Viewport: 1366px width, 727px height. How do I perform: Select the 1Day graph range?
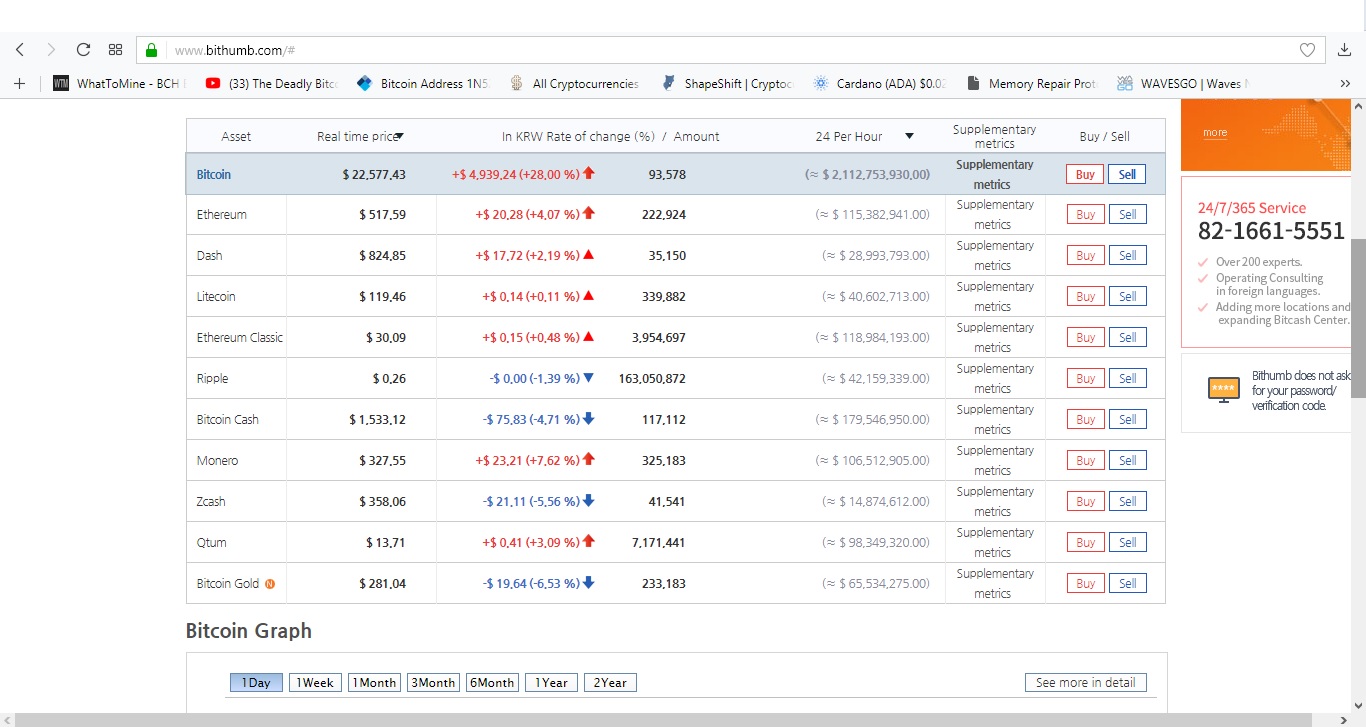256,683
